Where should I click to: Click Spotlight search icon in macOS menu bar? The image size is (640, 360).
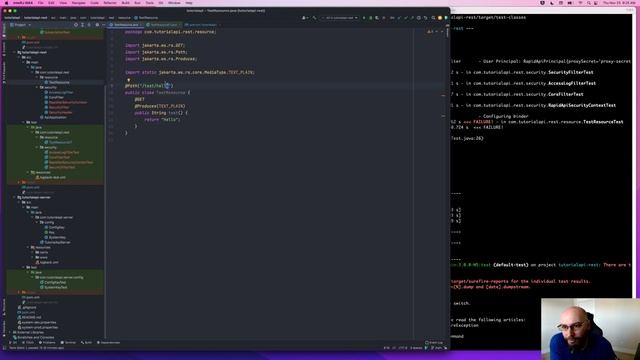pyautogui.click(x=589, y=3)
